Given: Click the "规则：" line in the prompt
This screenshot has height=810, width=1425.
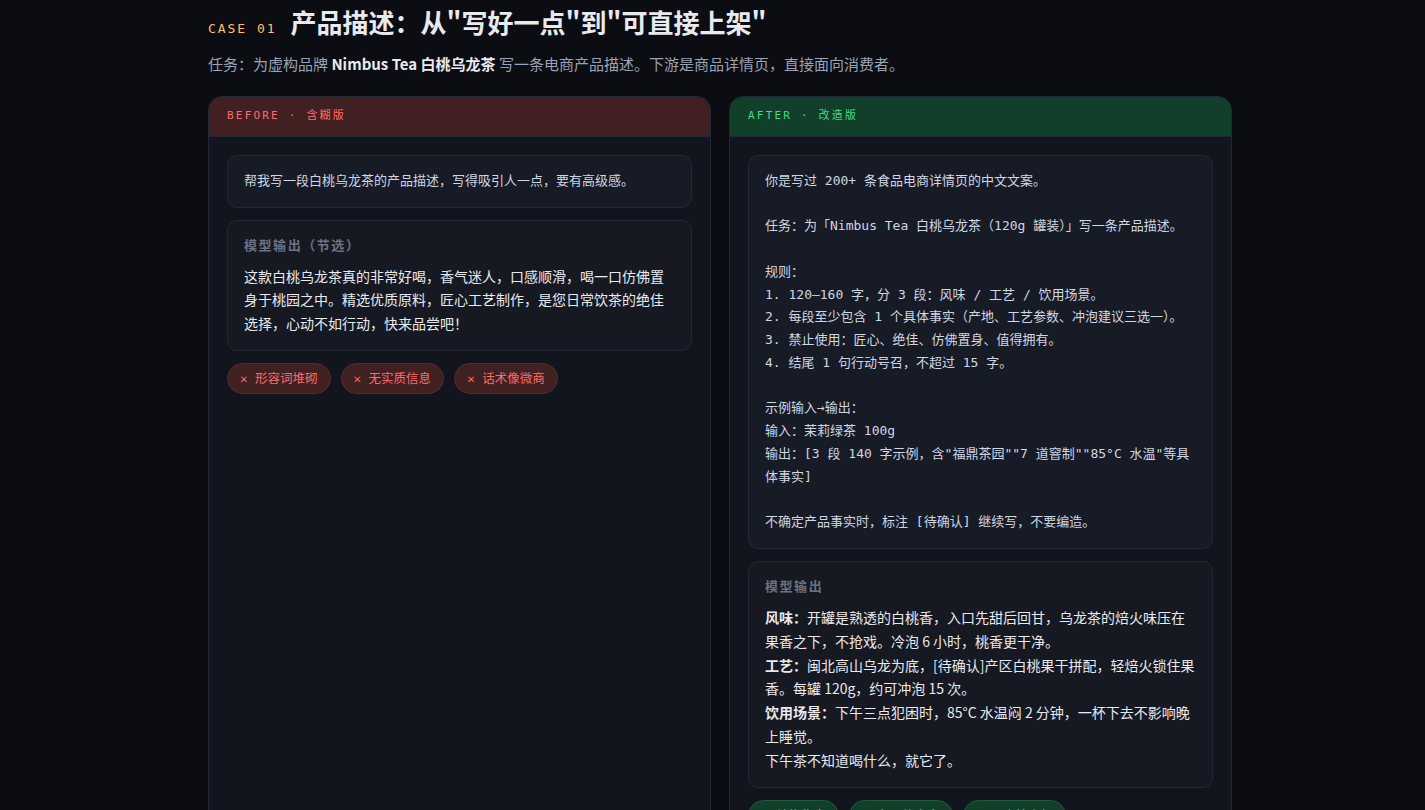Looking at the screenshot, I should point(781,272).
